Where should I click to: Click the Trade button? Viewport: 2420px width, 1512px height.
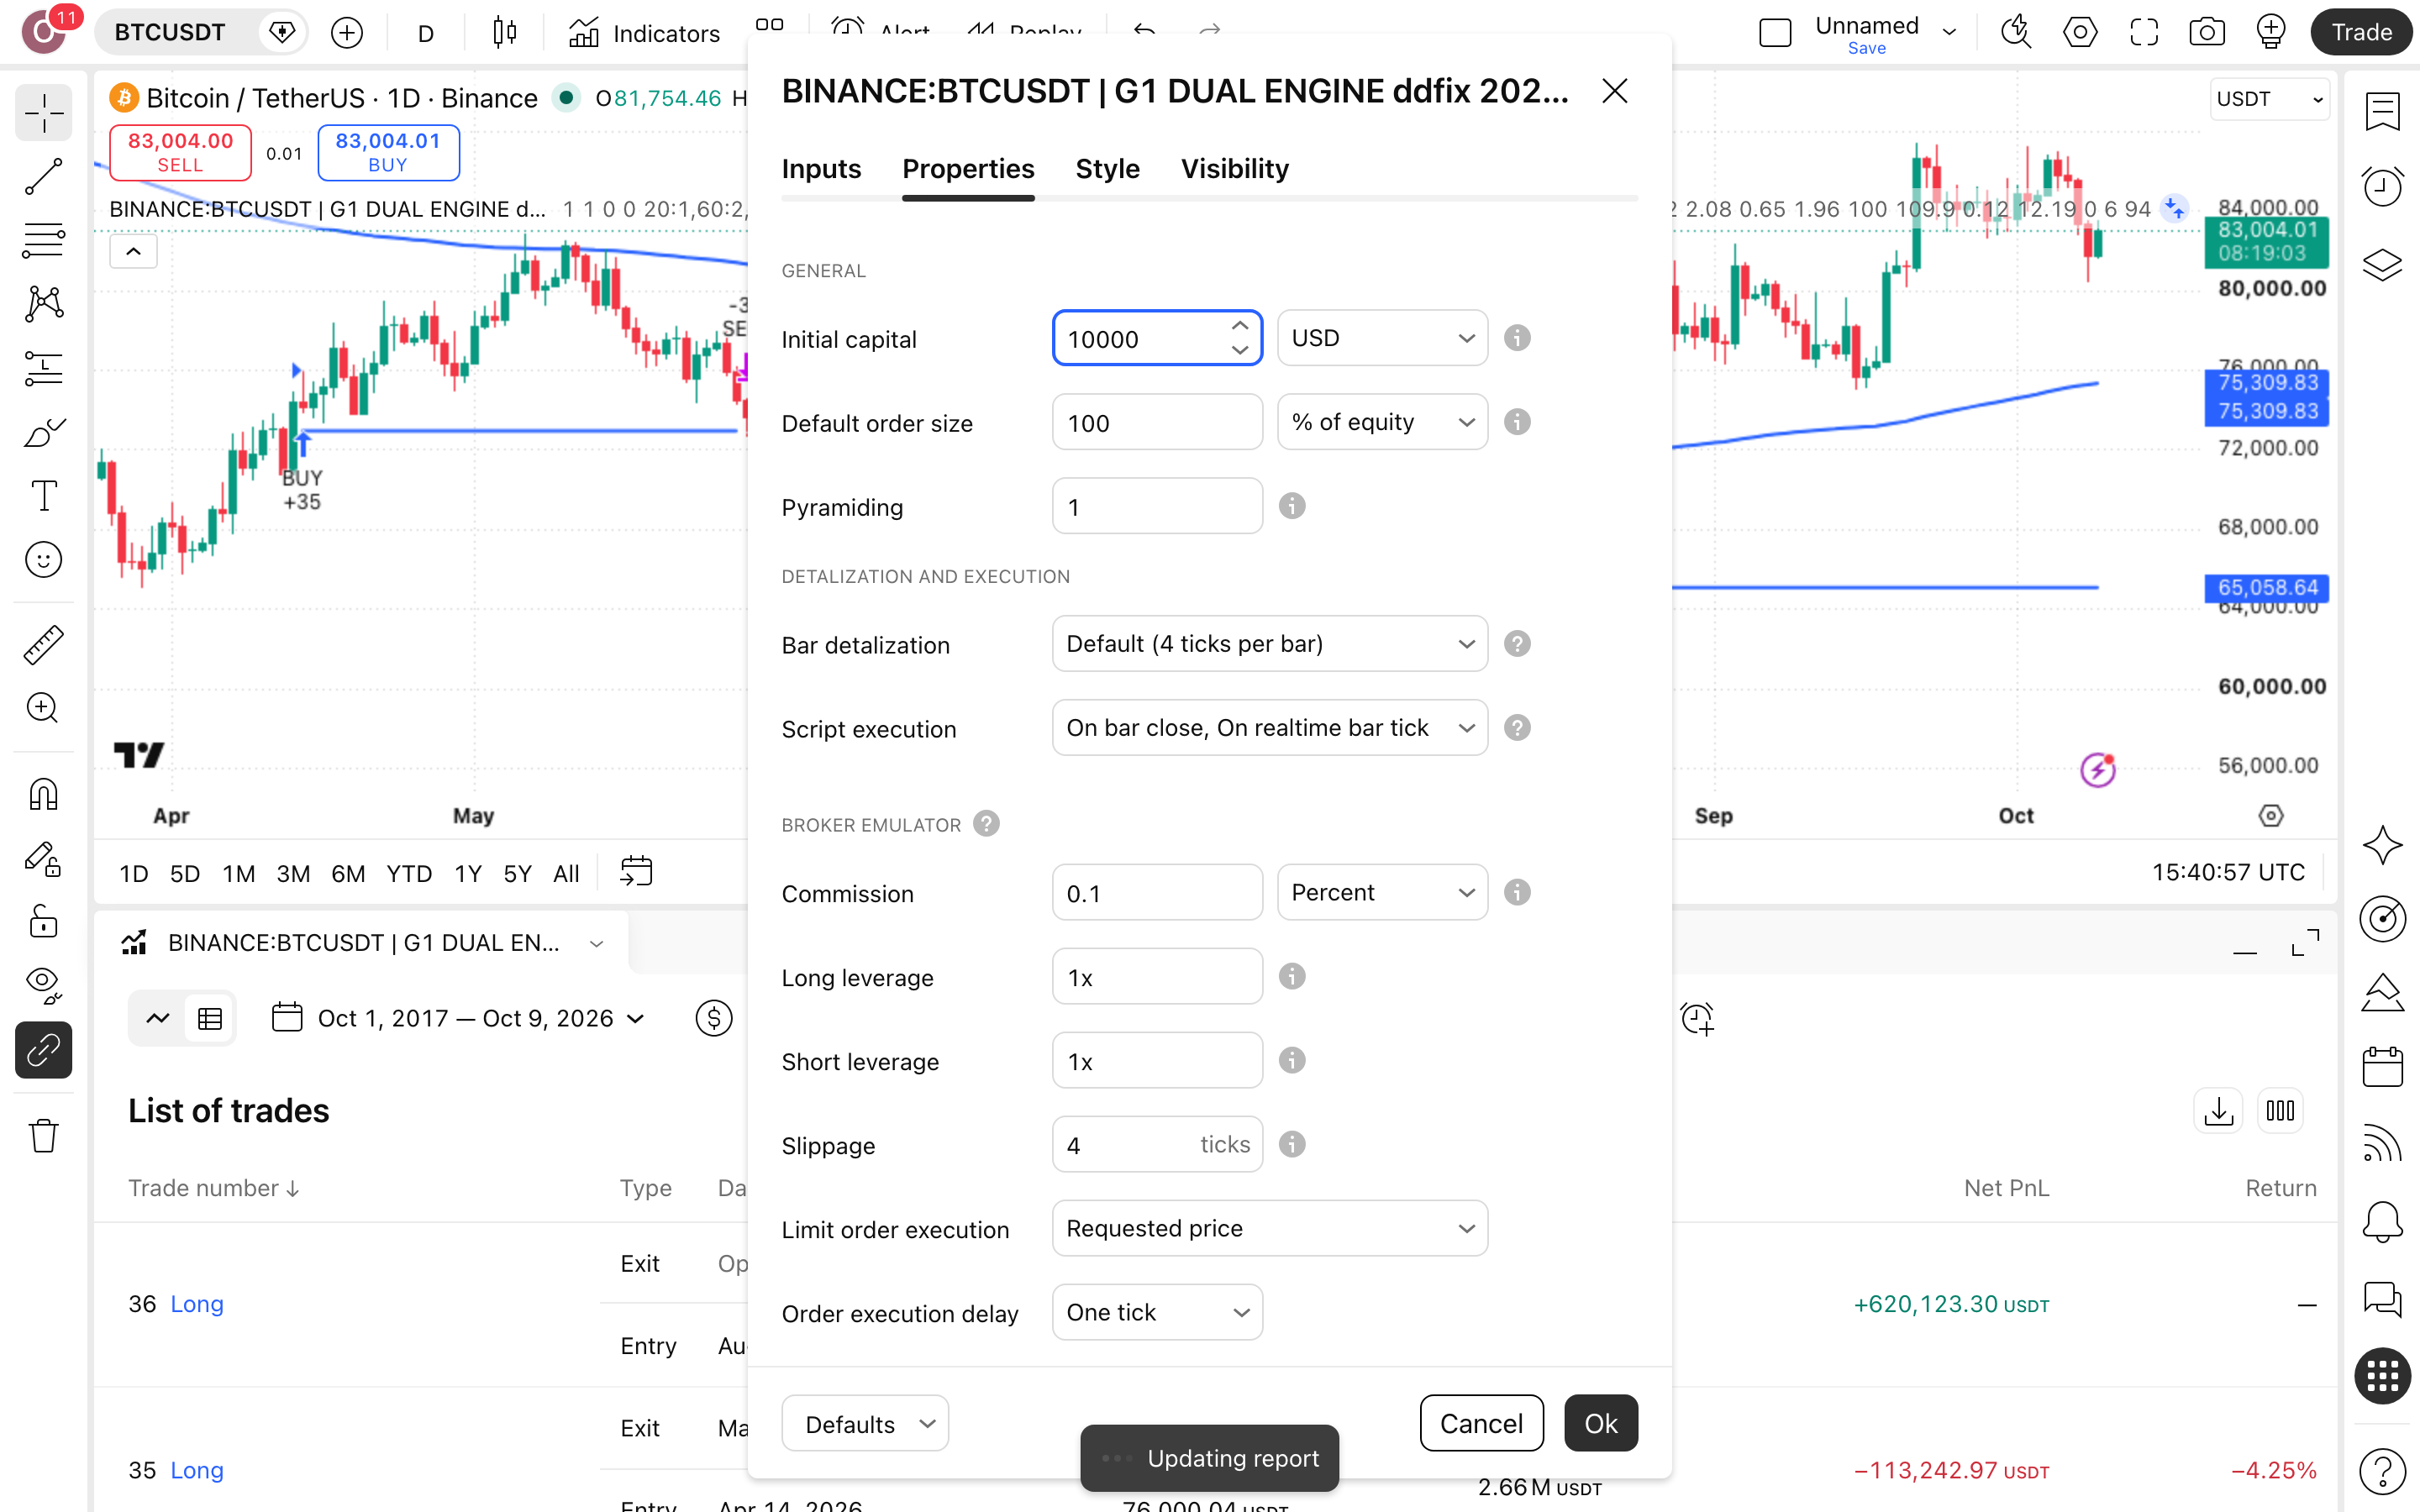(x=2361, y=32)
